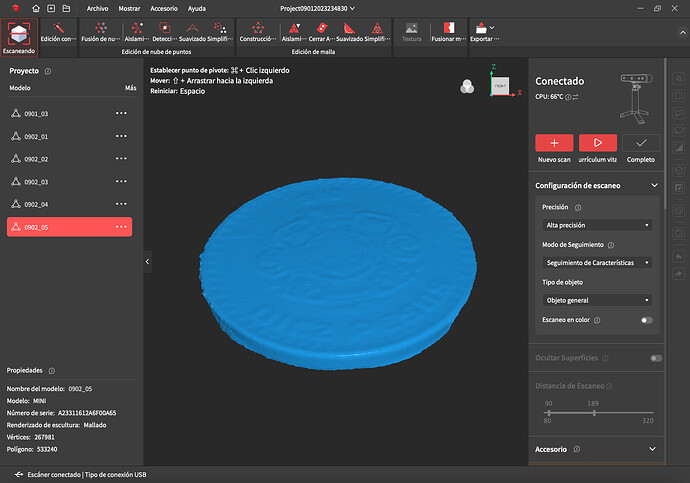Viewport: 690px width, 483px height.
Task: Open the Seguimiento de Características dropdown
Action: (597, 263)
